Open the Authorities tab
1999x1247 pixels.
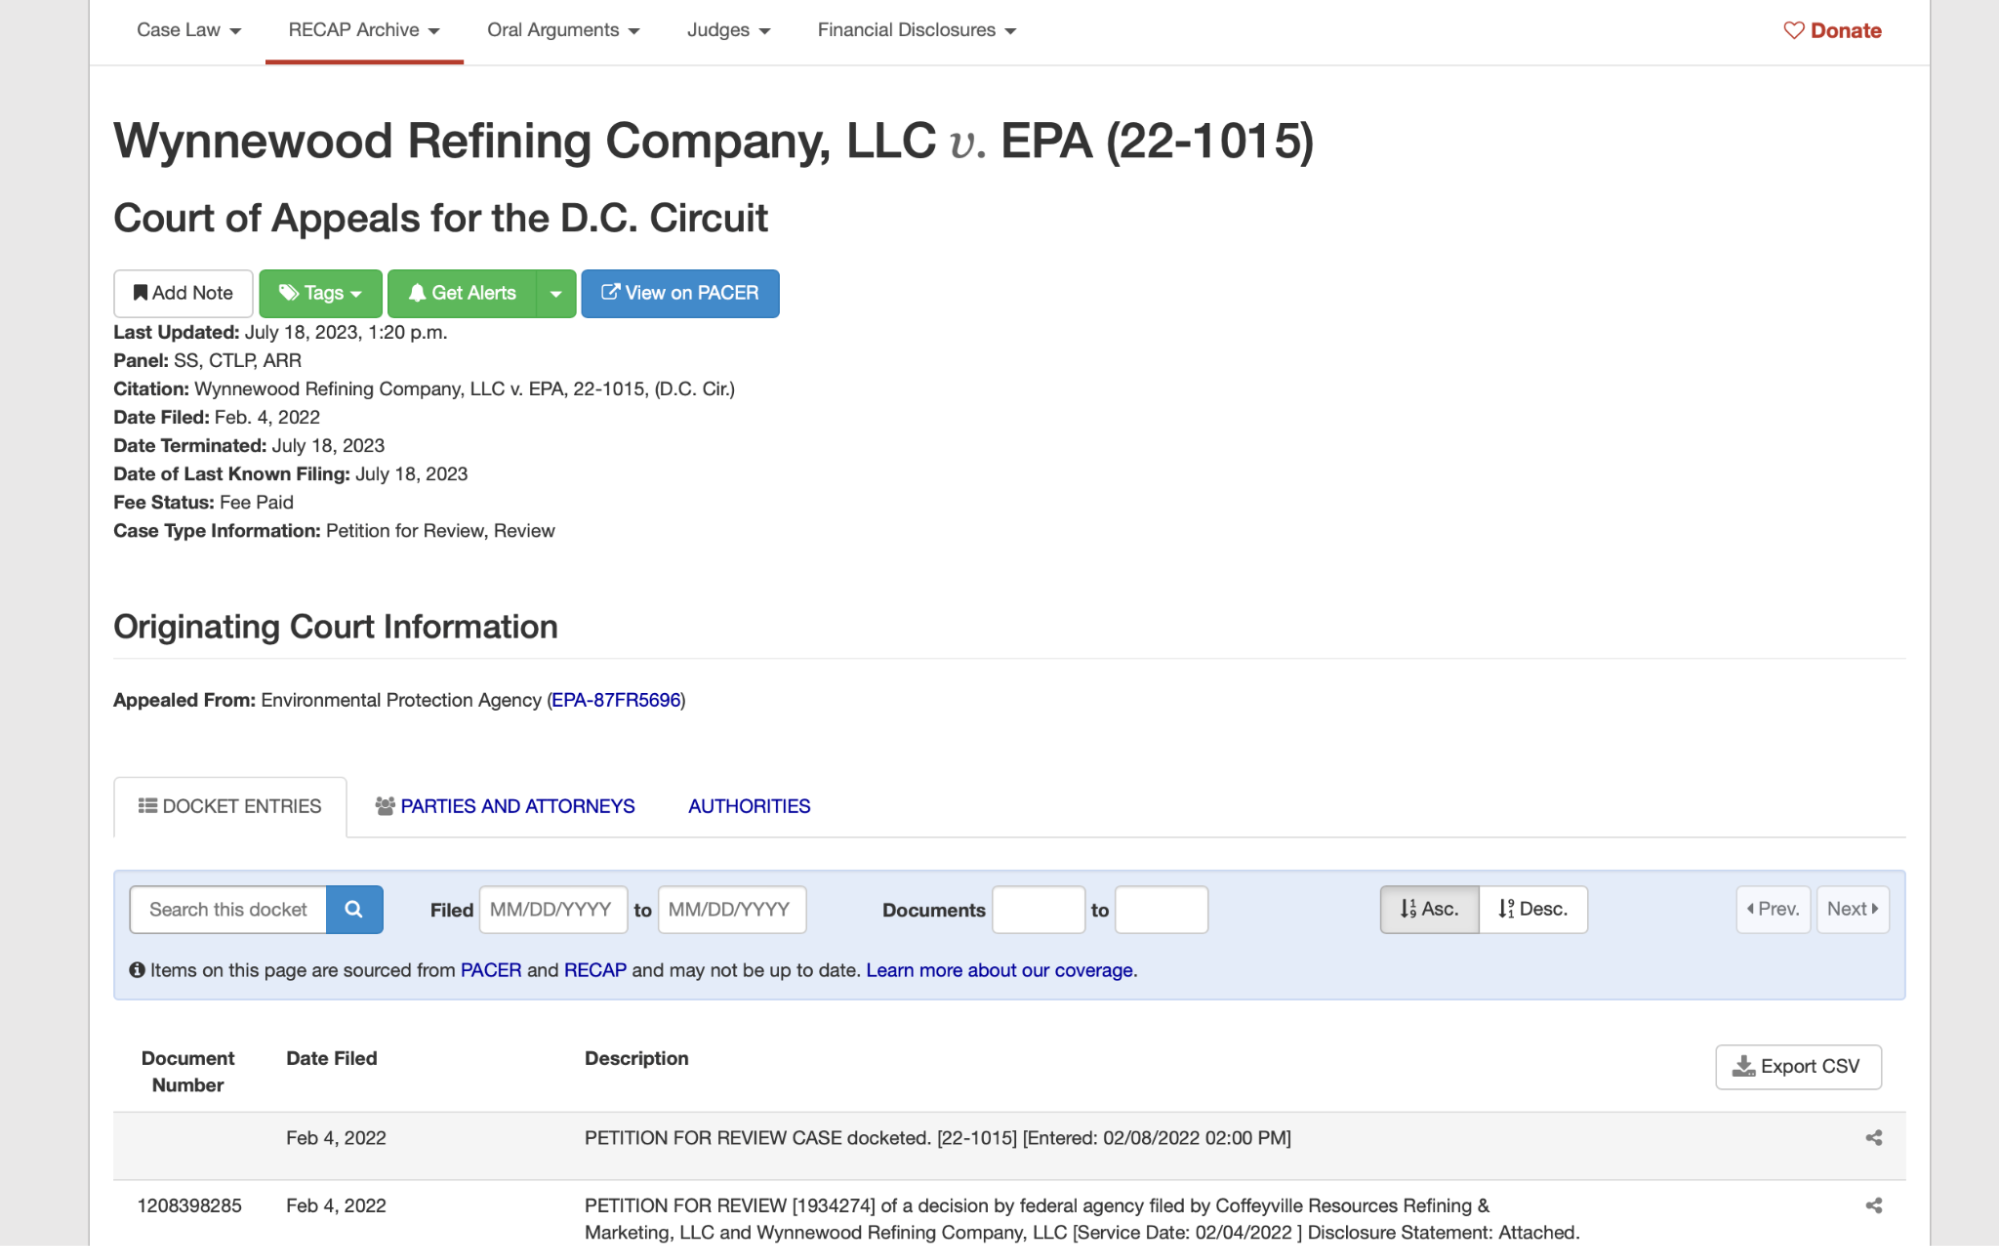tap(749, 806)
